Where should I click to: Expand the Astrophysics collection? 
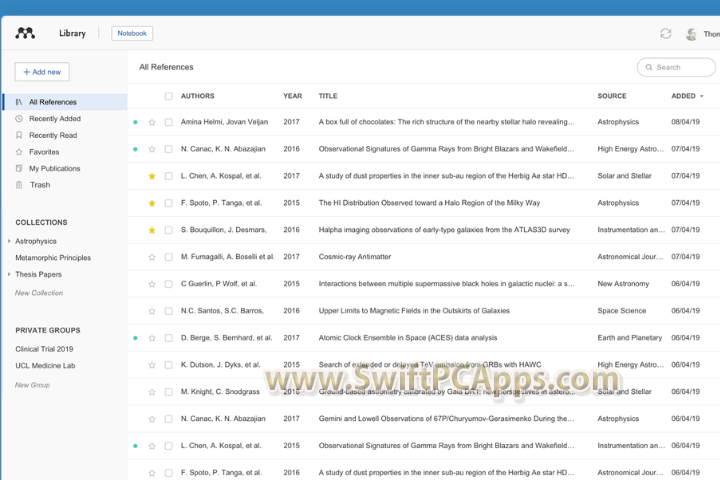(9, 241)
